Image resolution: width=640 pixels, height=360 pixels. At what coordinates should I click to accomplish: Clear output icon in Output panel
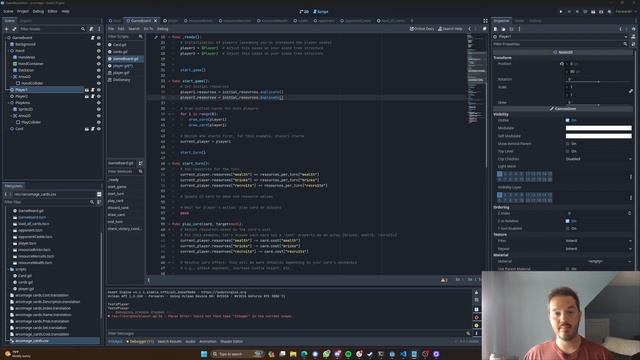click(x=476, y=293)
